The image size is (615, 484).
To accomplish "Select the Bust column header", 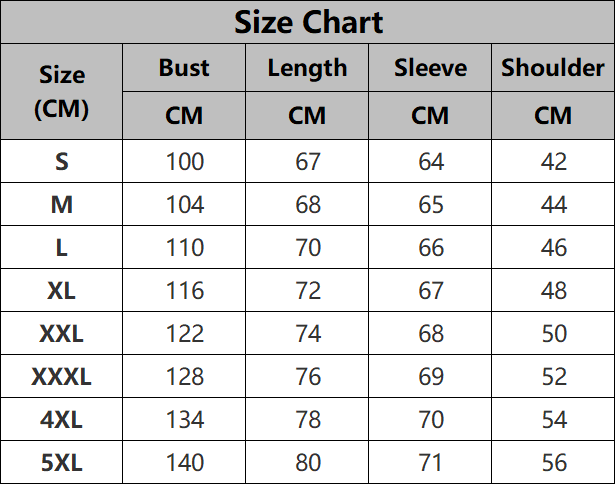I will click(x=184, y=68).
